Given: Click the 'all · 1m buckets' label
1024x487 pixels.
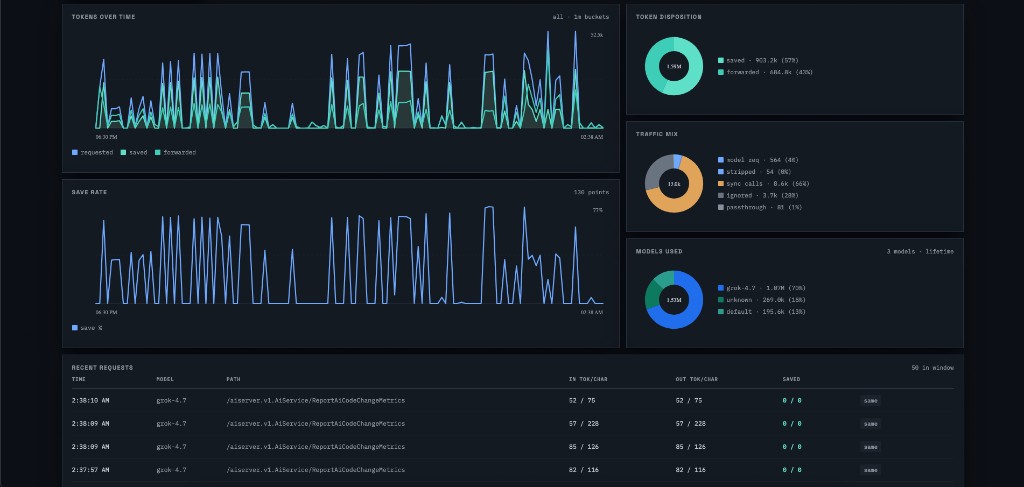Looking at the screenshot, I should tap(581, 17).
